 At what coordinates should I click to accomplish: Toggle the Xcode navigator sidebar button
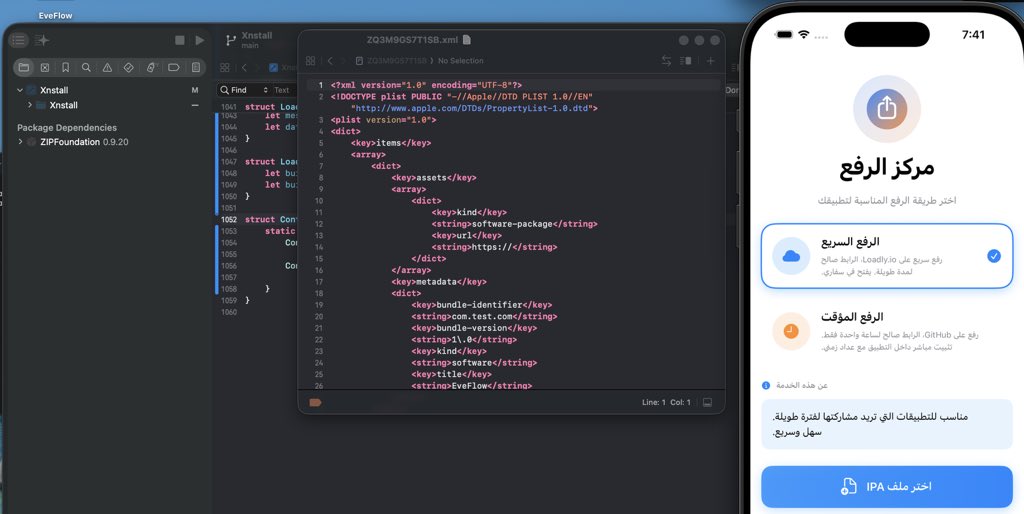click(x=19, y=40)
